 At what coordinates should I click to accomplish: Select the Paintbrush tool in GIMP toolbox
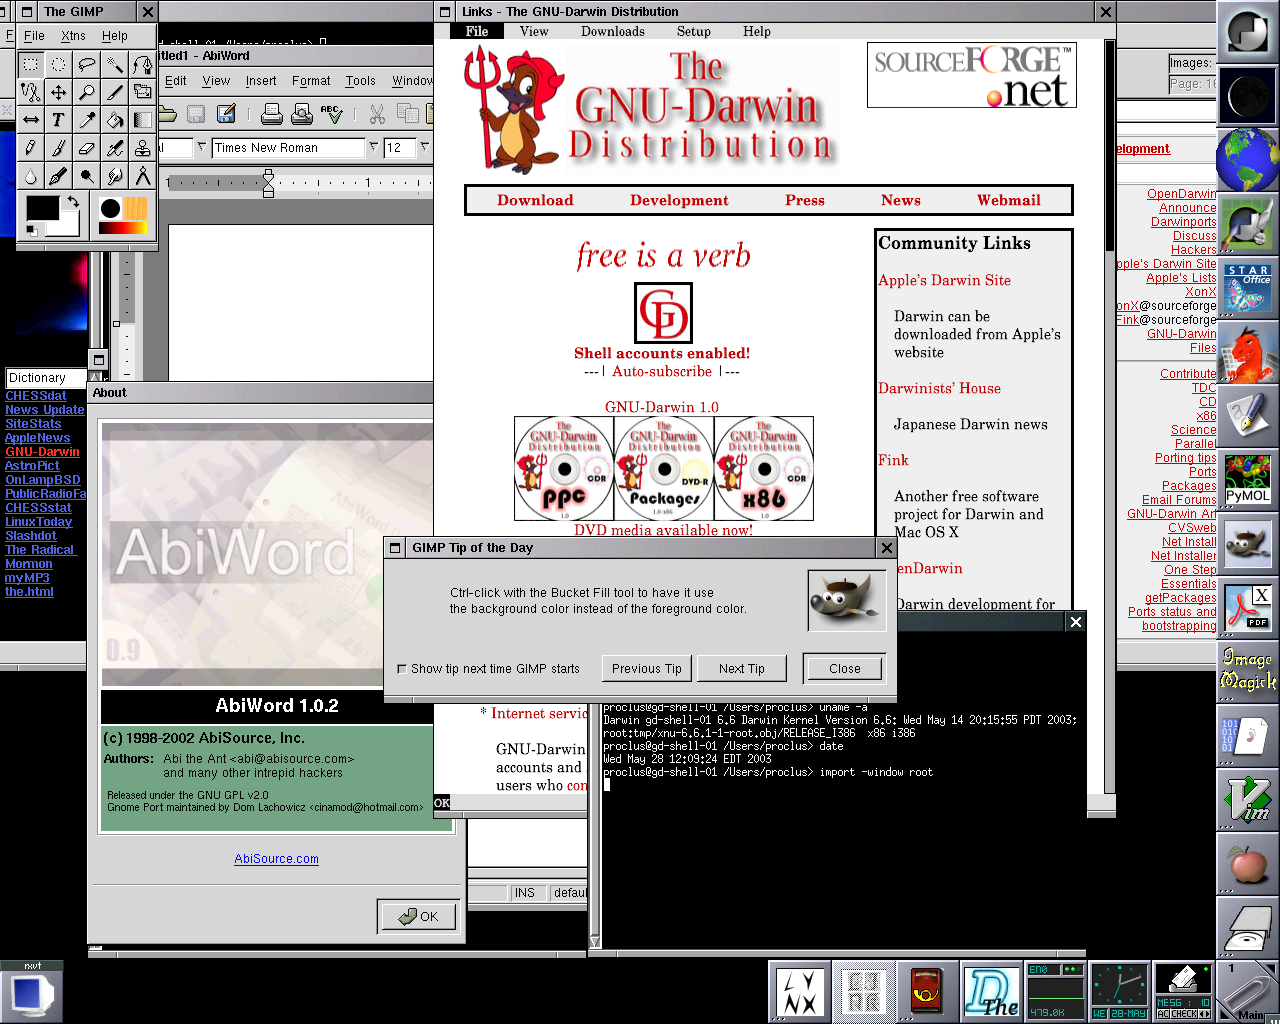pyautogui.click(x=59, y=149)
